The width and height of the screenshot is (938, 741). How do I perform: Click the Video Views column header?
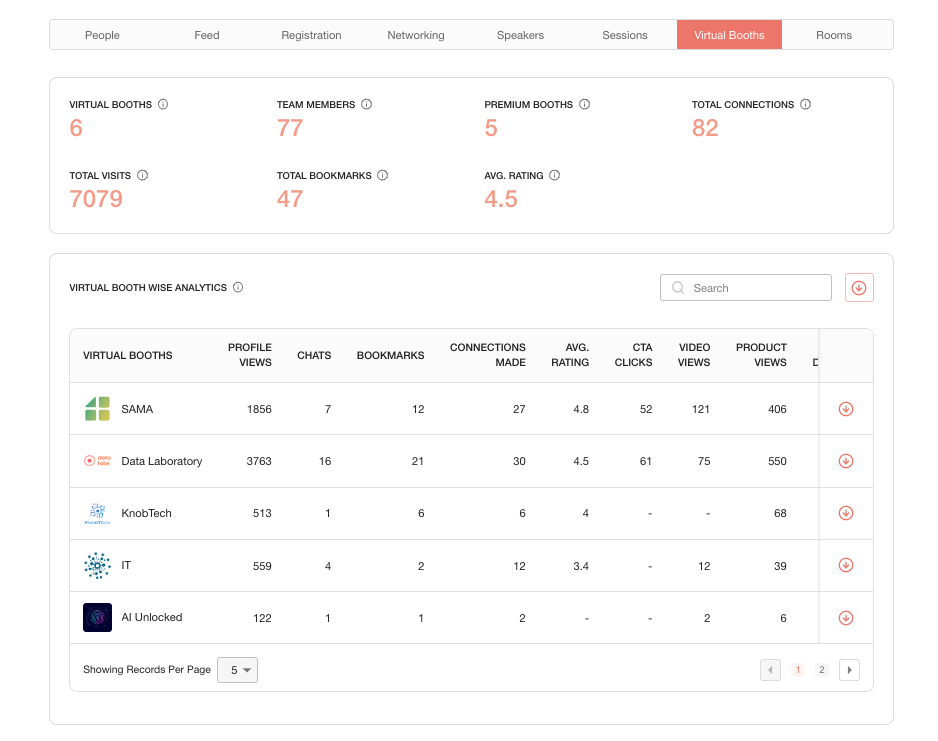point(694,355)
